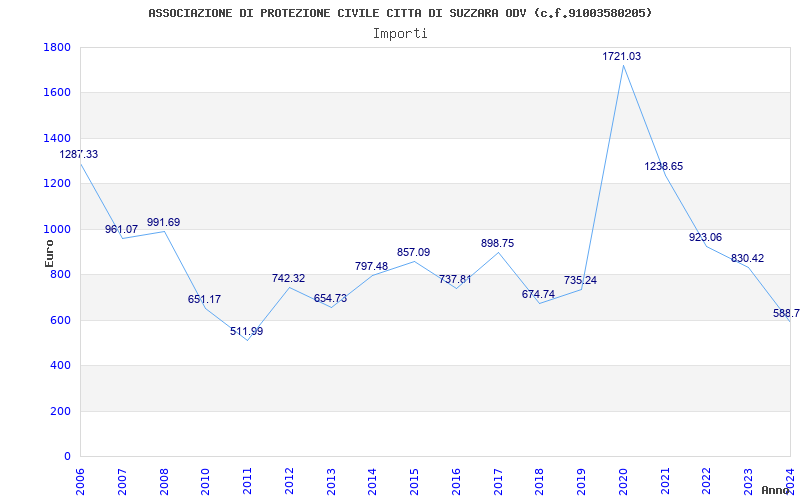Click year 2007 on x-axis
Screen dimensions: 800x500
coord(122,483)
